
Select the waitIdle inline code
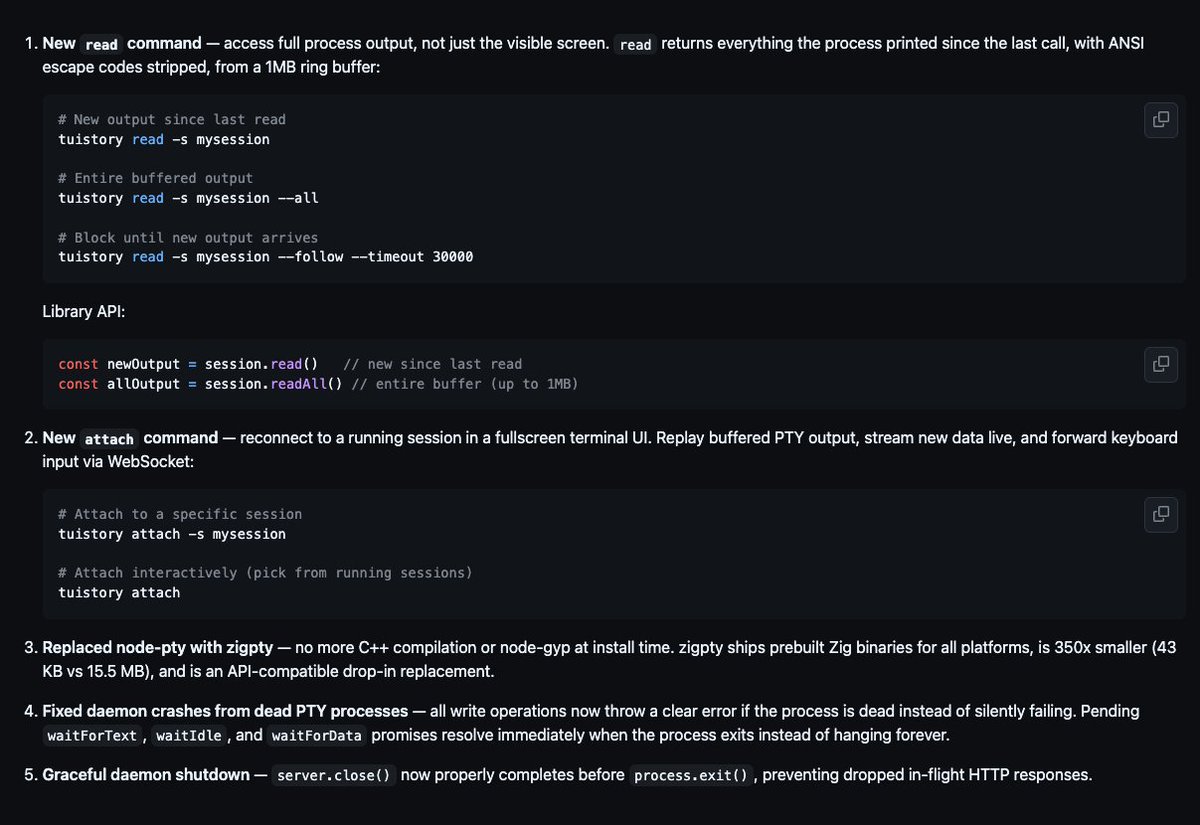[189, 736]
